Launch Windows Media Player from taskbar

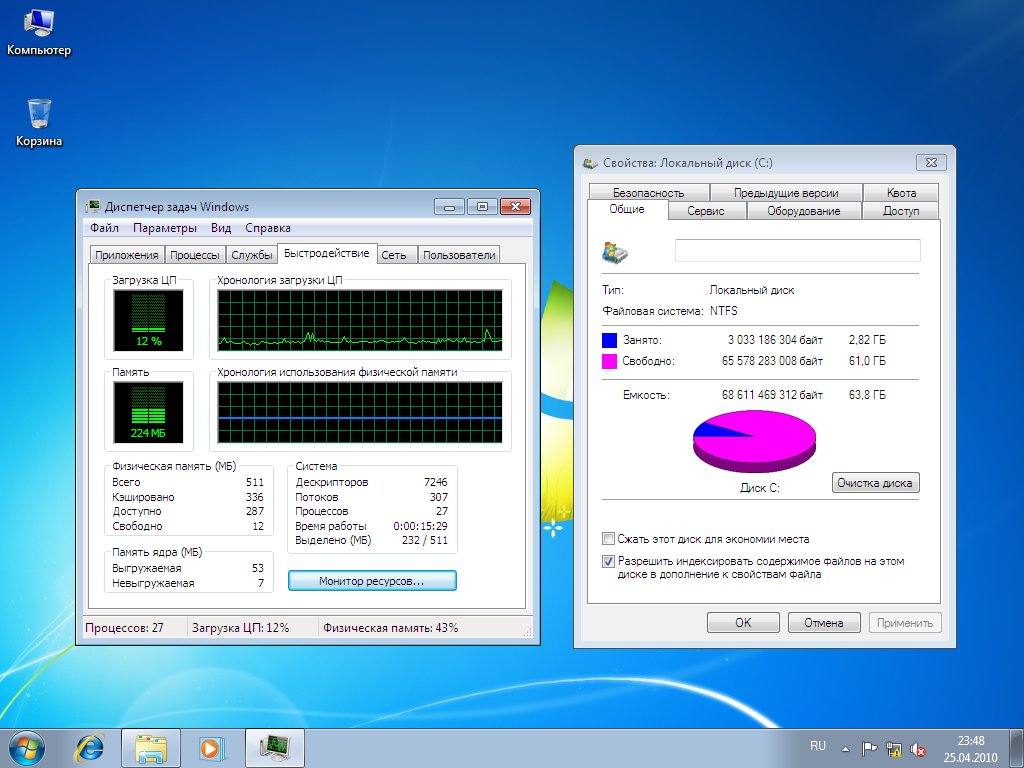pyautogui.click(x=211, y=746)
